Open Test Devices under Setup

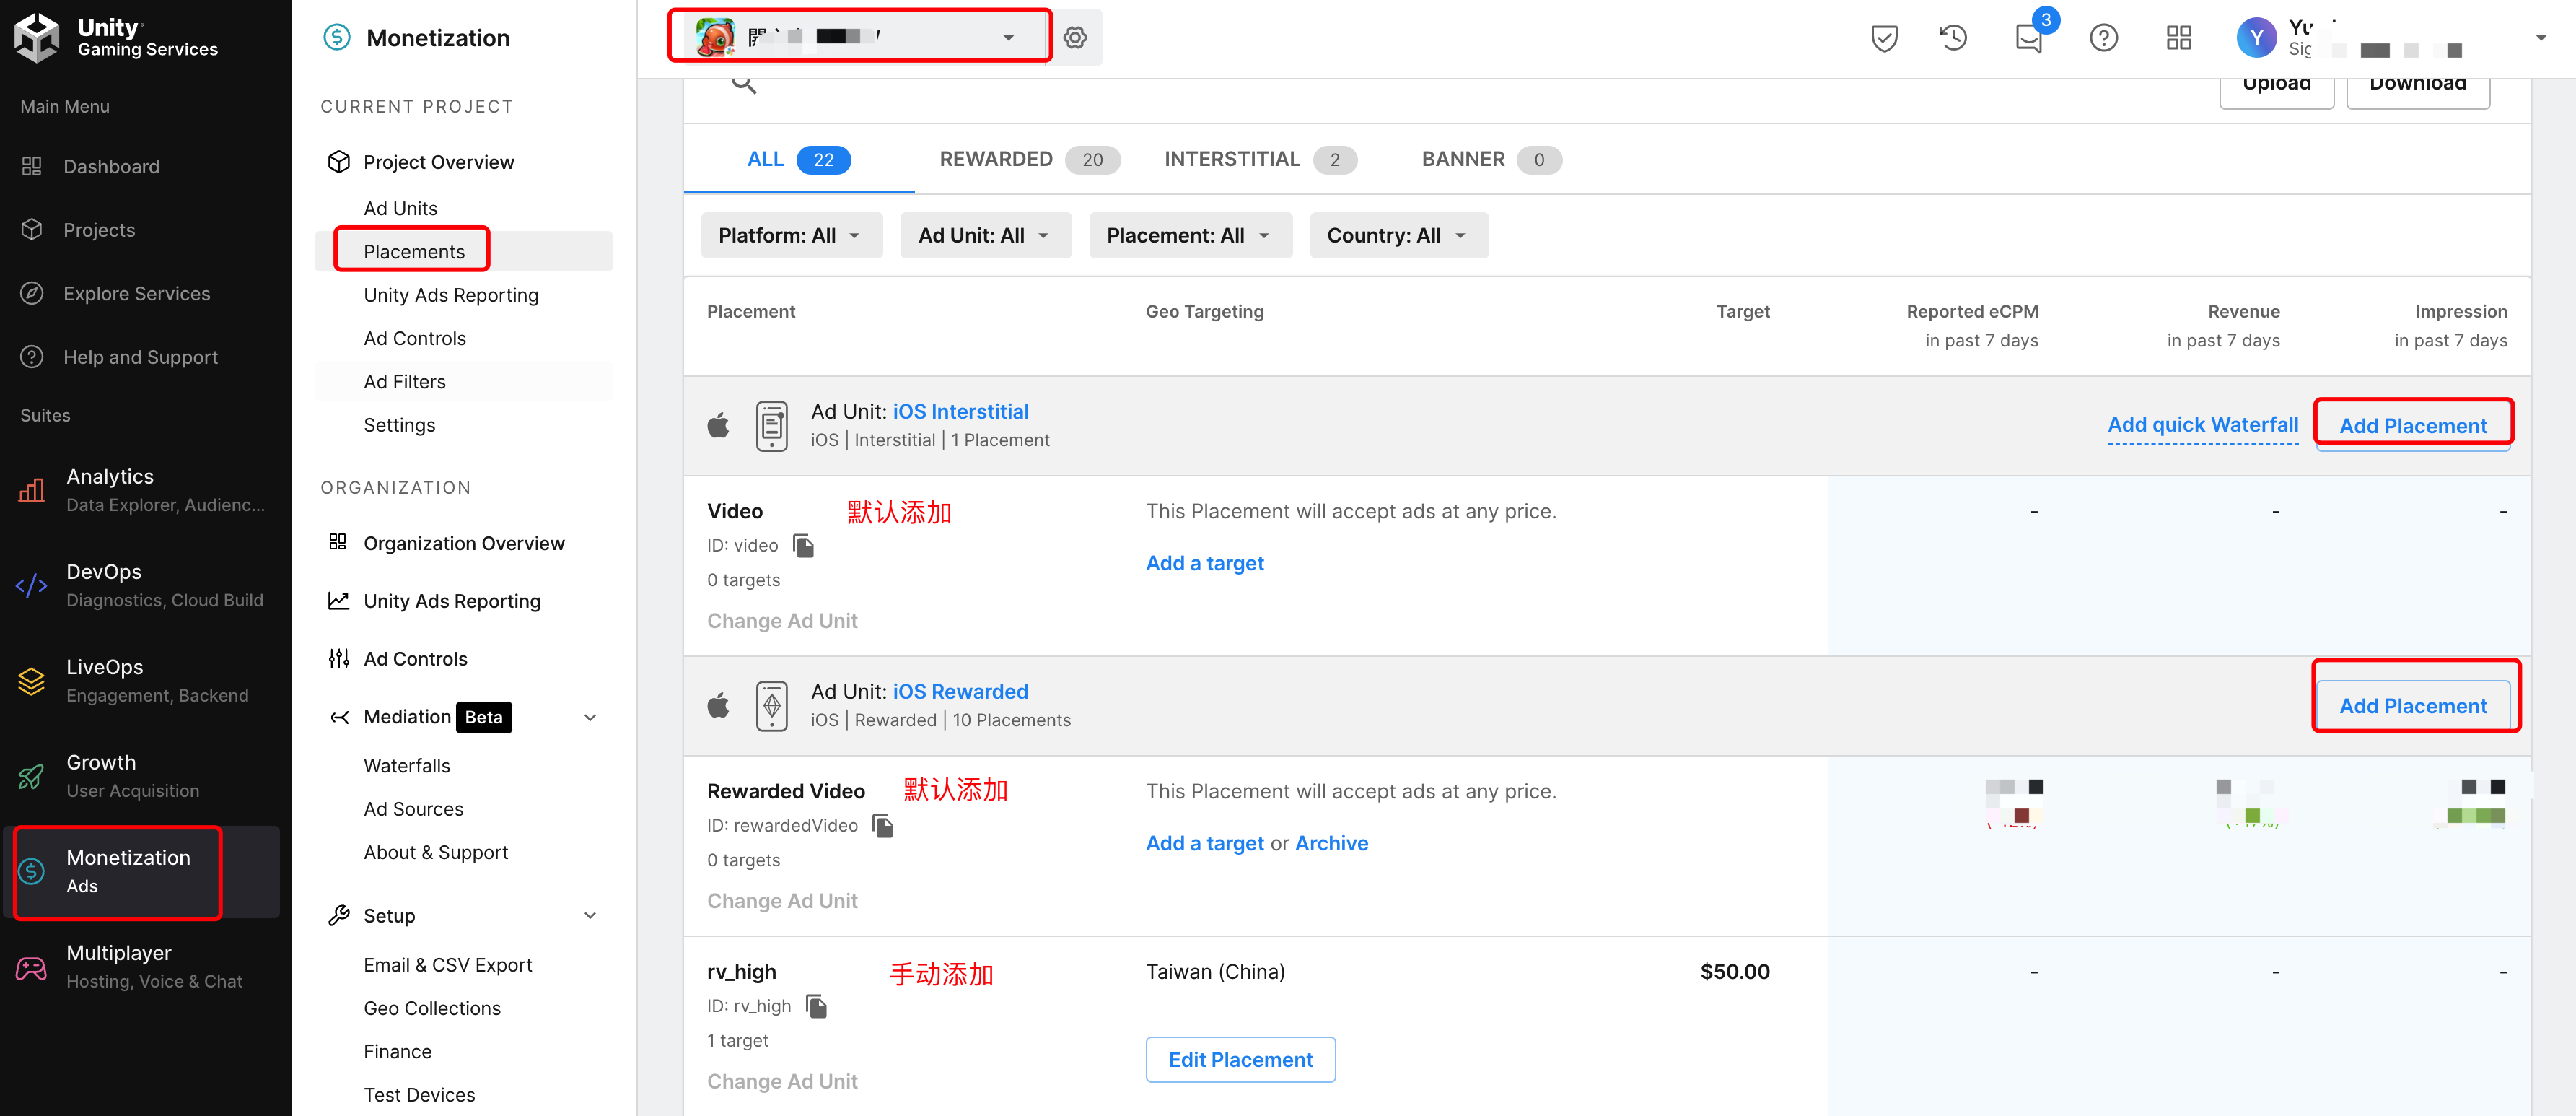tap(419, 1094)
